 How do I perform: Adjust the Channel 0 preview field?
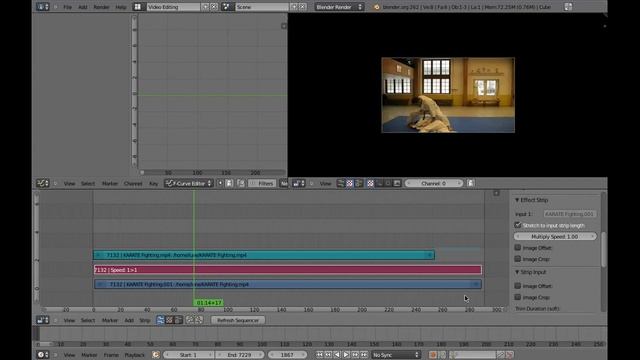(433, 184)
